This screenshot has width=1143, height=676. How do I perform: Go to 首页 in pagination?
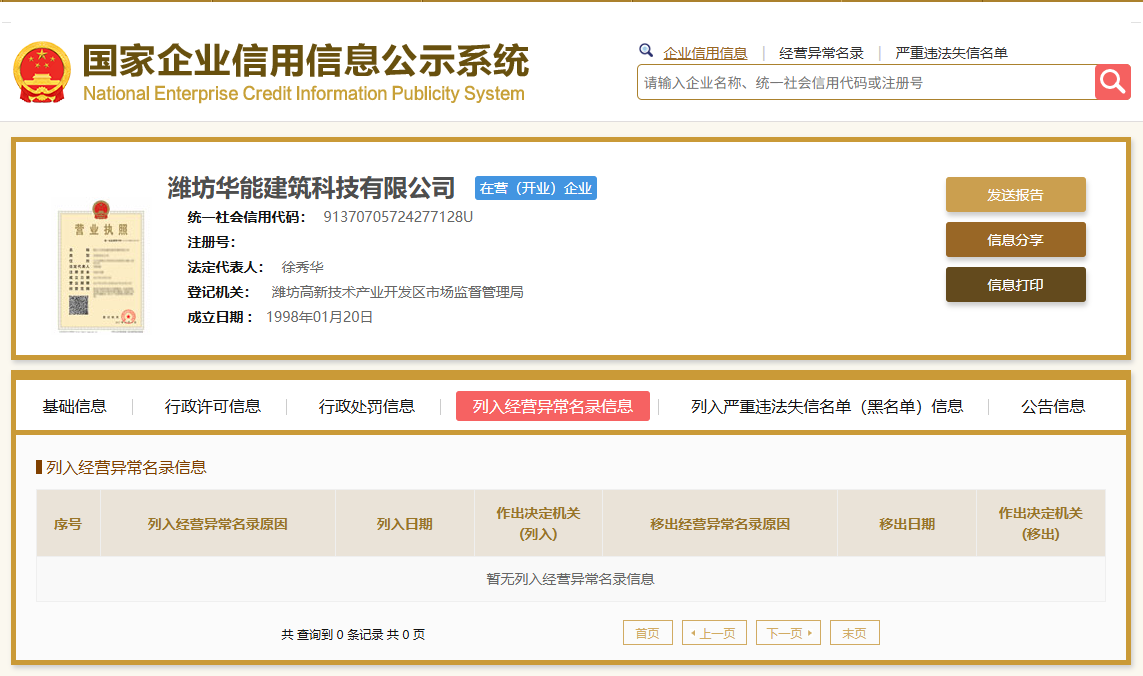coord(647,633)
